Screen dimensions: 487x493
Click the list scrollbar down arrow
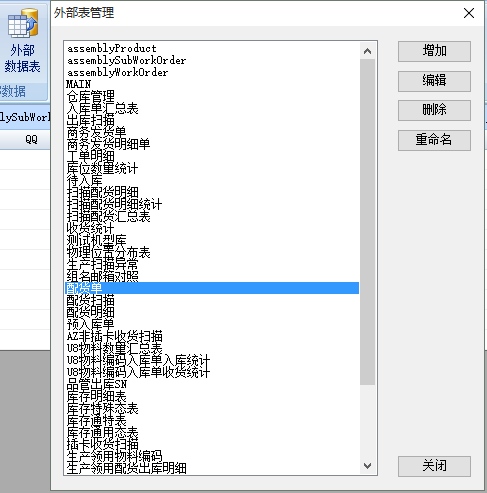pyautogui.click(x=367, y=466)
